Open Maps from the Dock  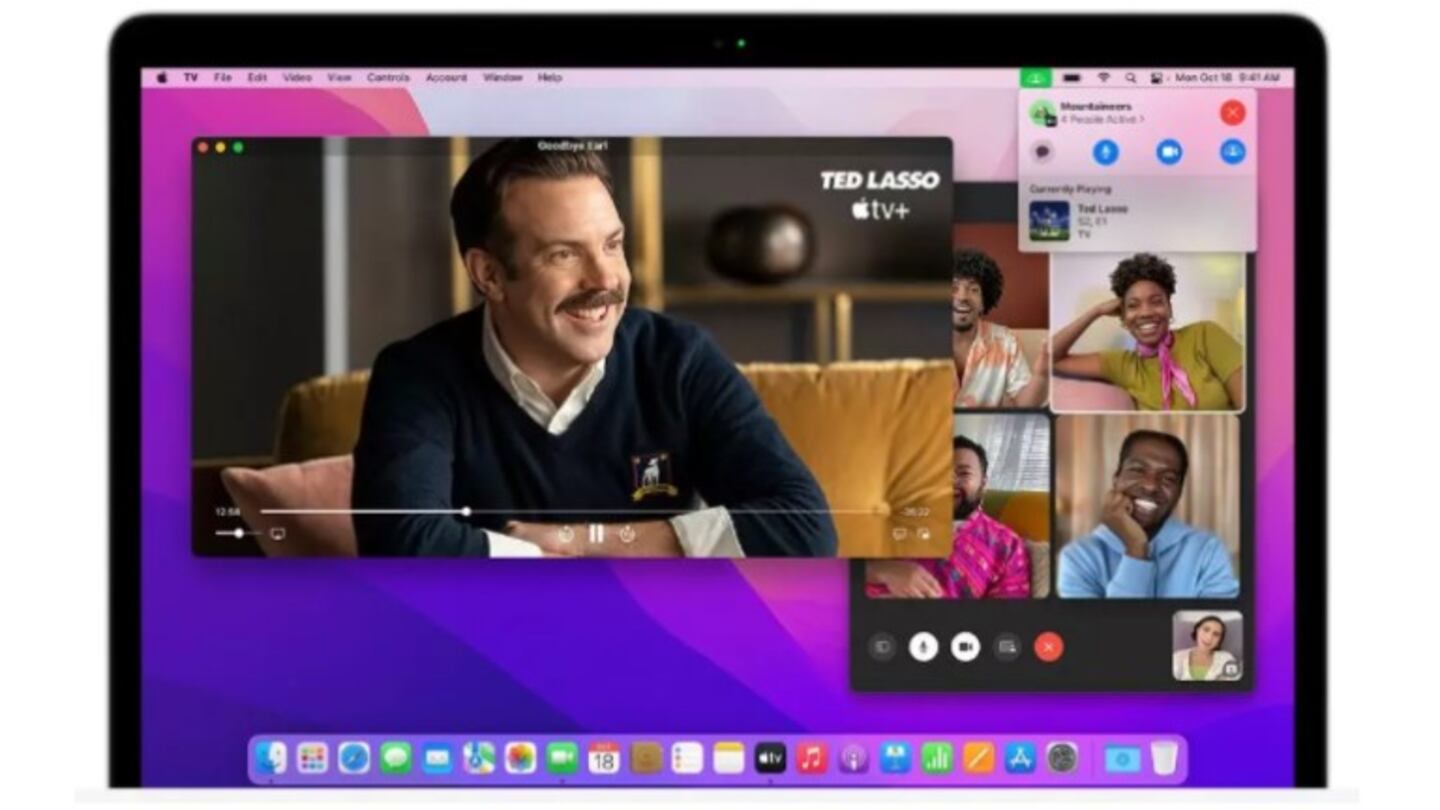click(x=479, y=758)
